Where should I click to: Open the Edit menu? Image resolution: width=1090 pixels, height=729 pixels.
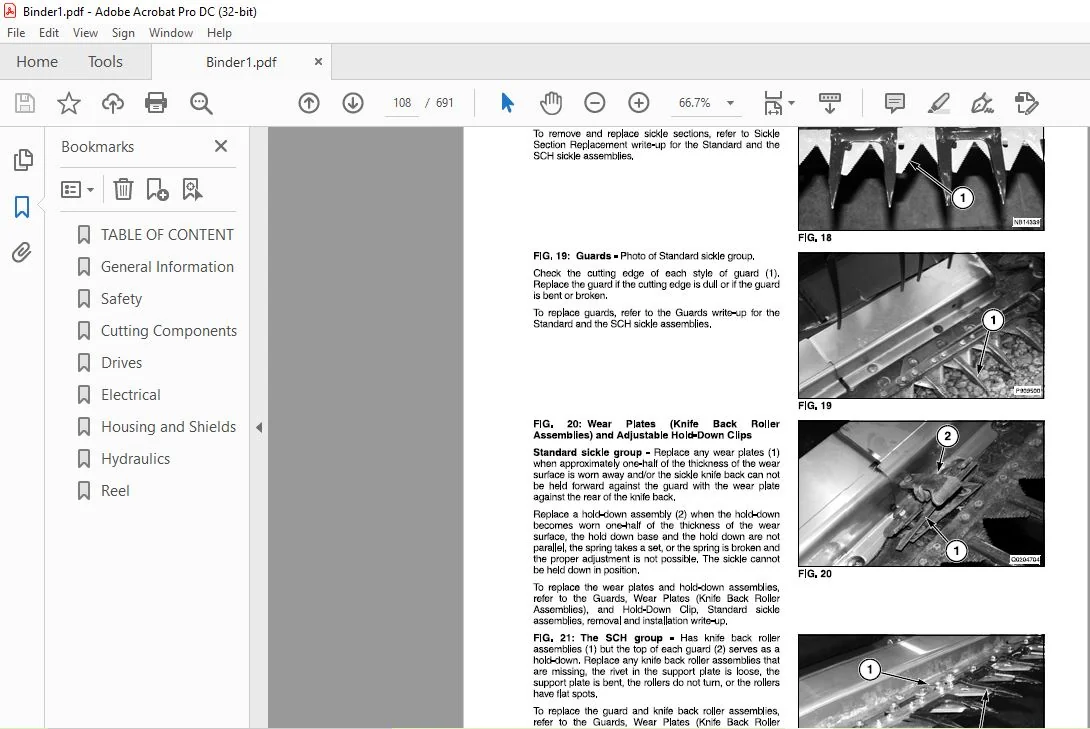[49, 33]
